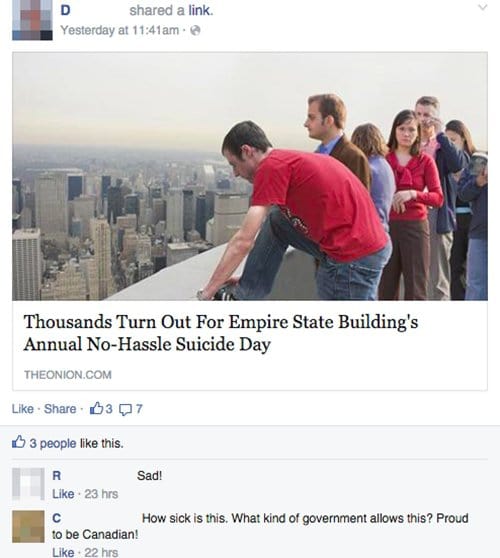
Task: Open commenter R's profile picture
Action: click(x=28, y=484)
